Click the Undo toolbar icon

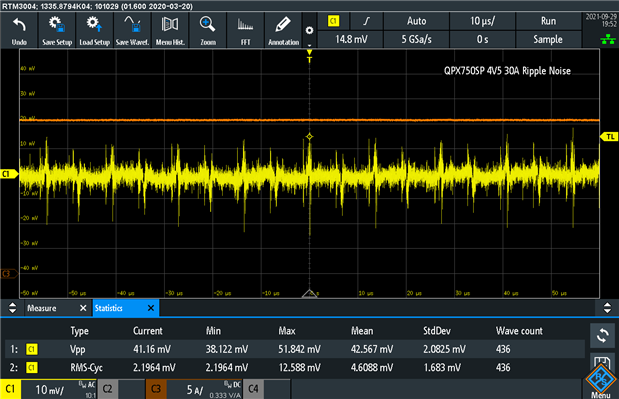click(x=19, y=30)
